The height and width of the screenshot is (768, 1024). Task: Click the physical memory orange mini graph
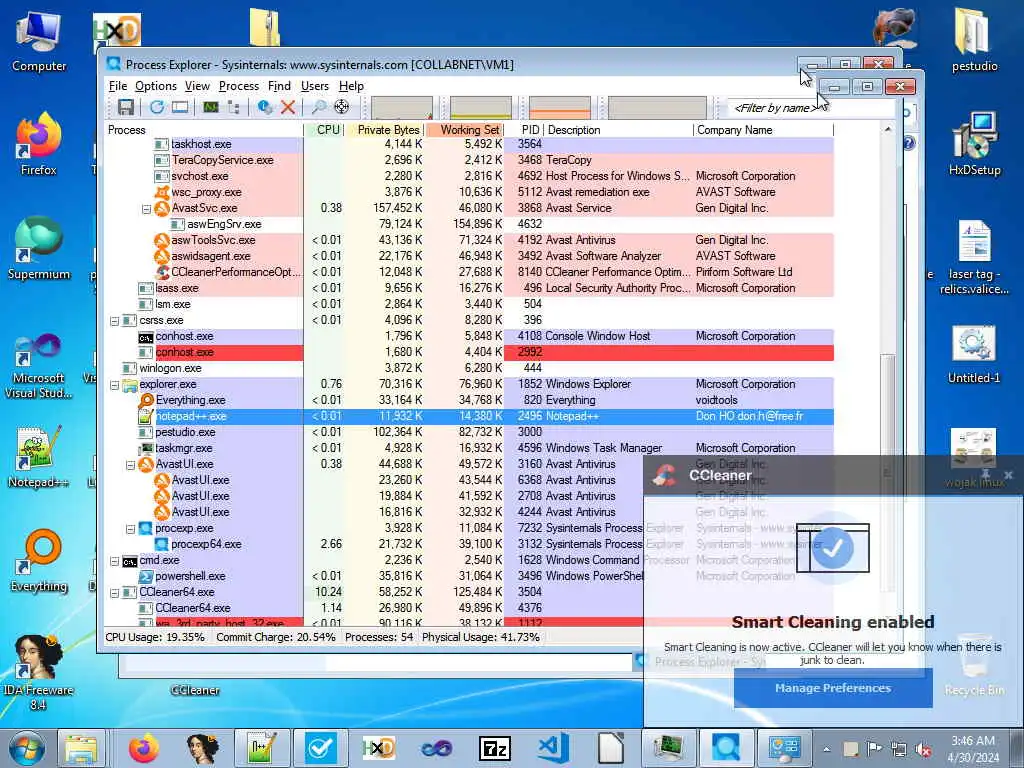coord(560,108)
